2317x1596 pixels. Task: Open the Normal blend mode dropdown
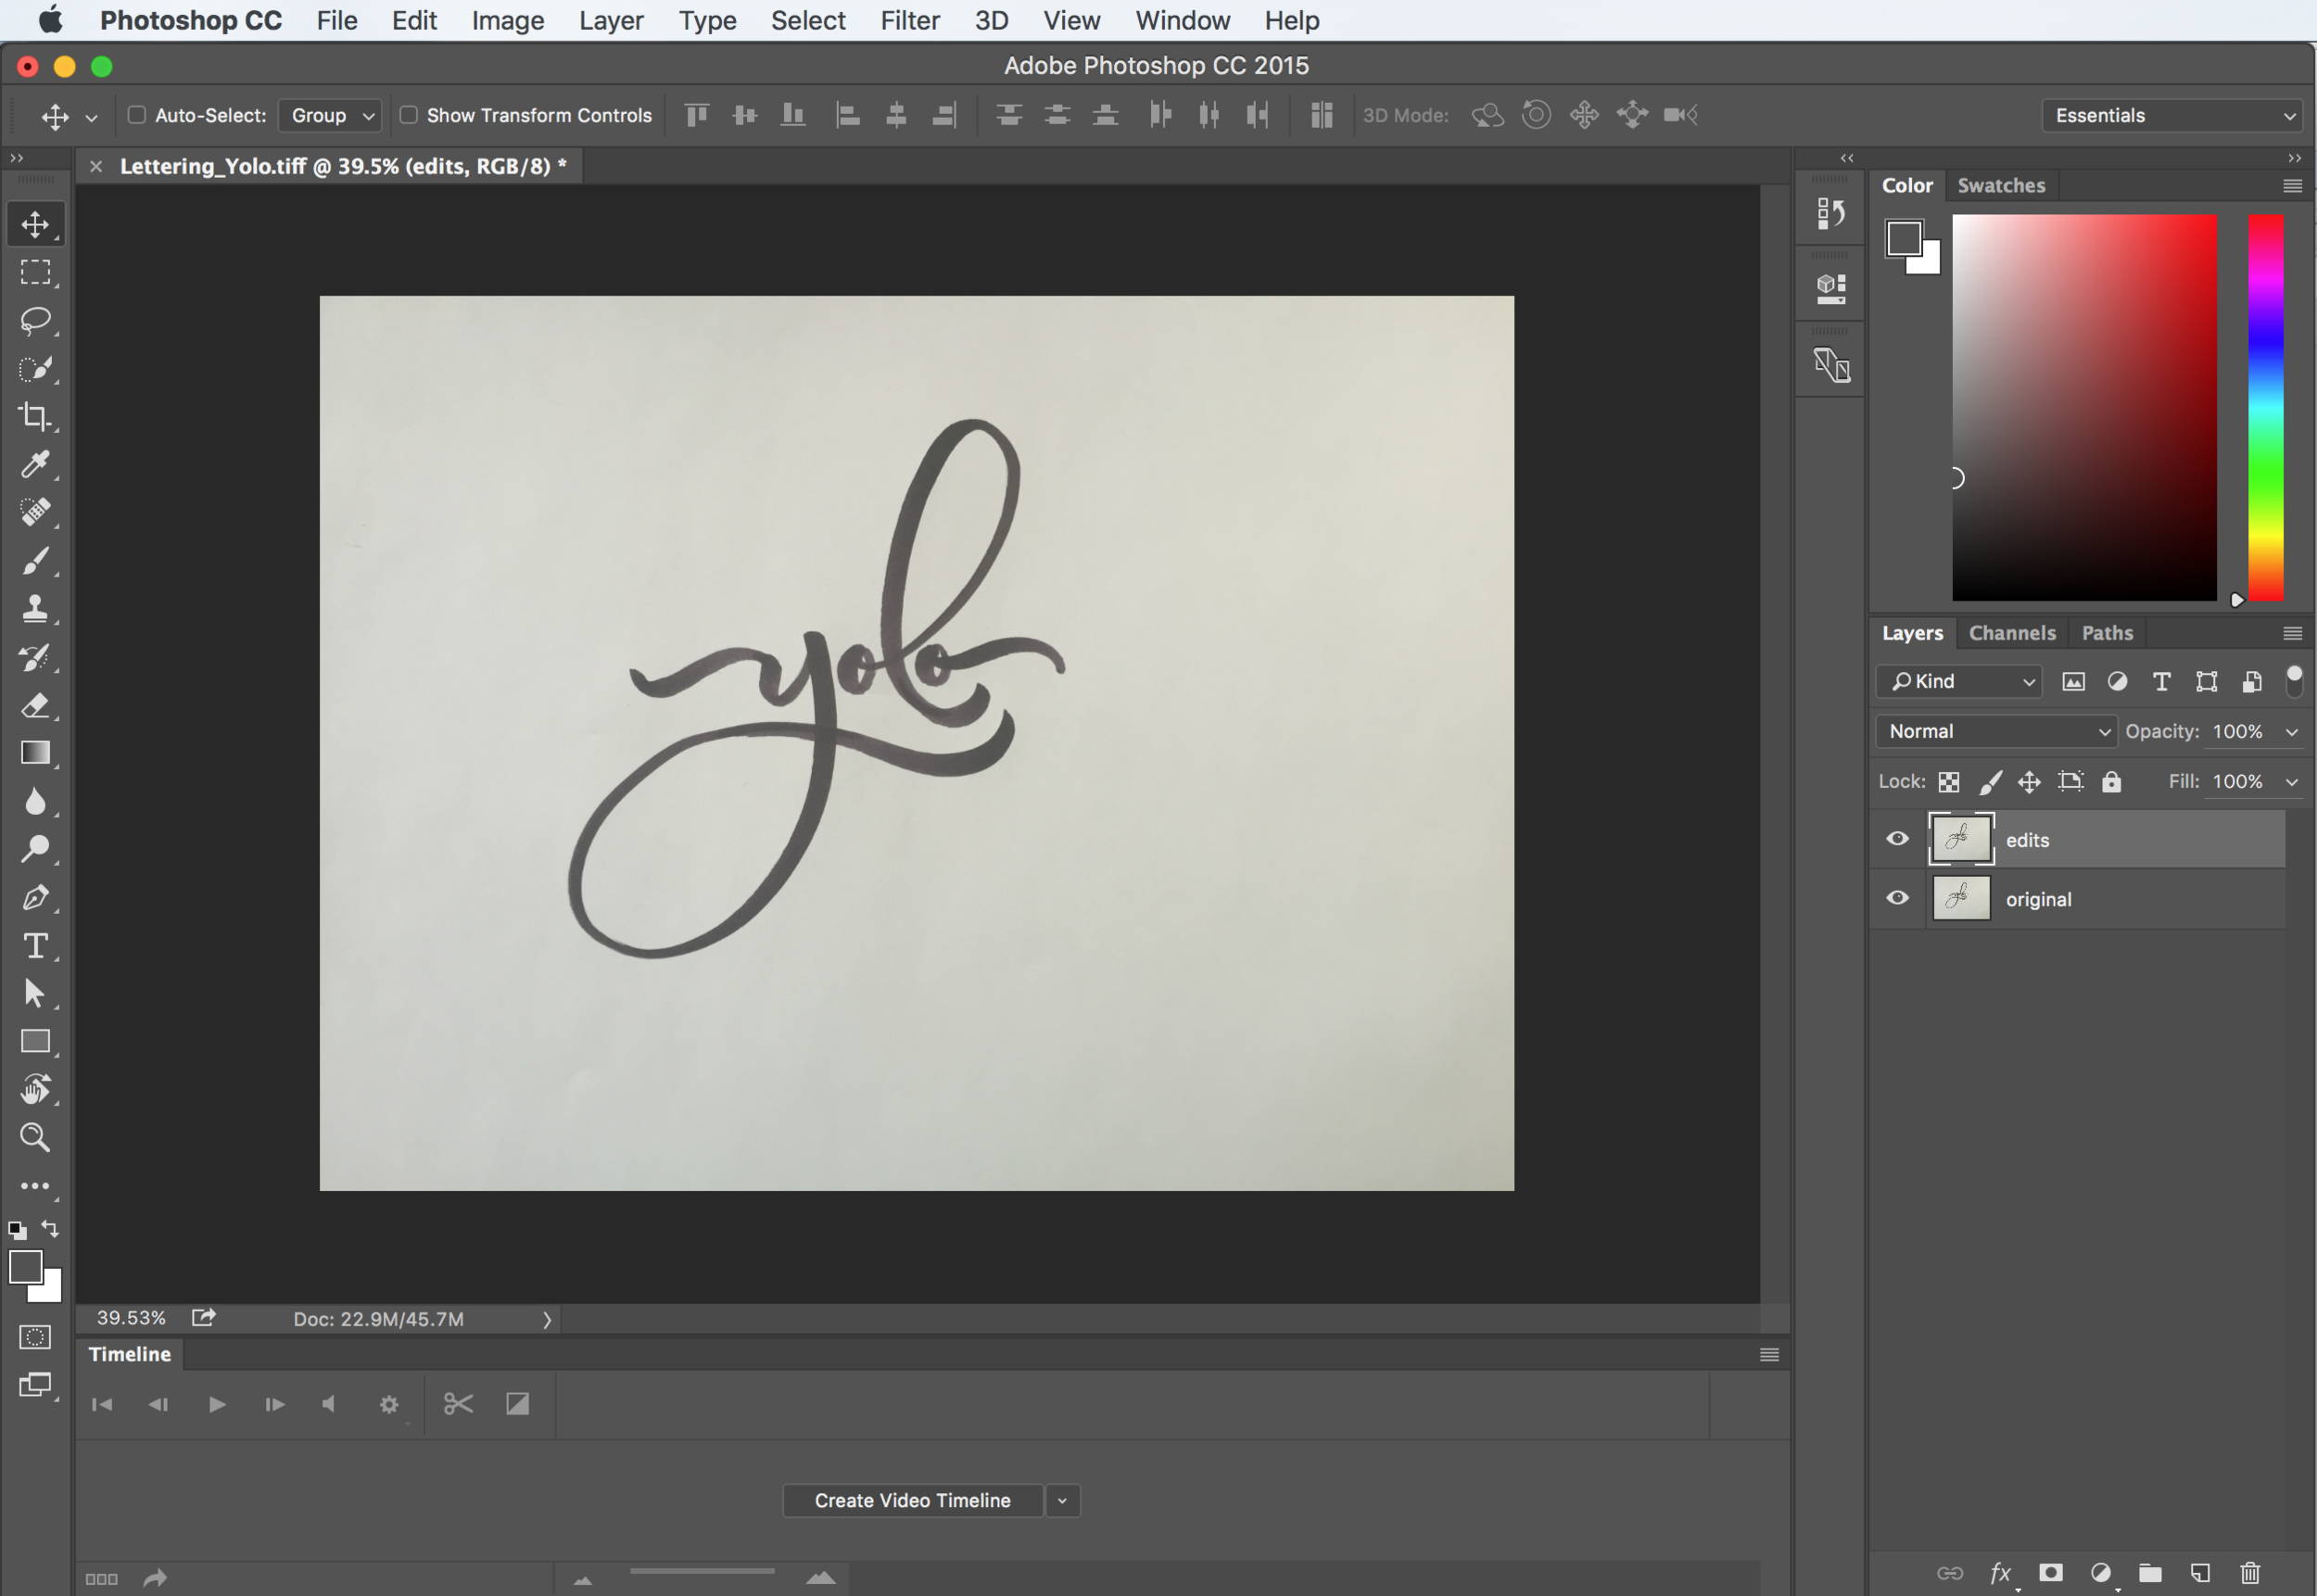[x=1996, y=731]
